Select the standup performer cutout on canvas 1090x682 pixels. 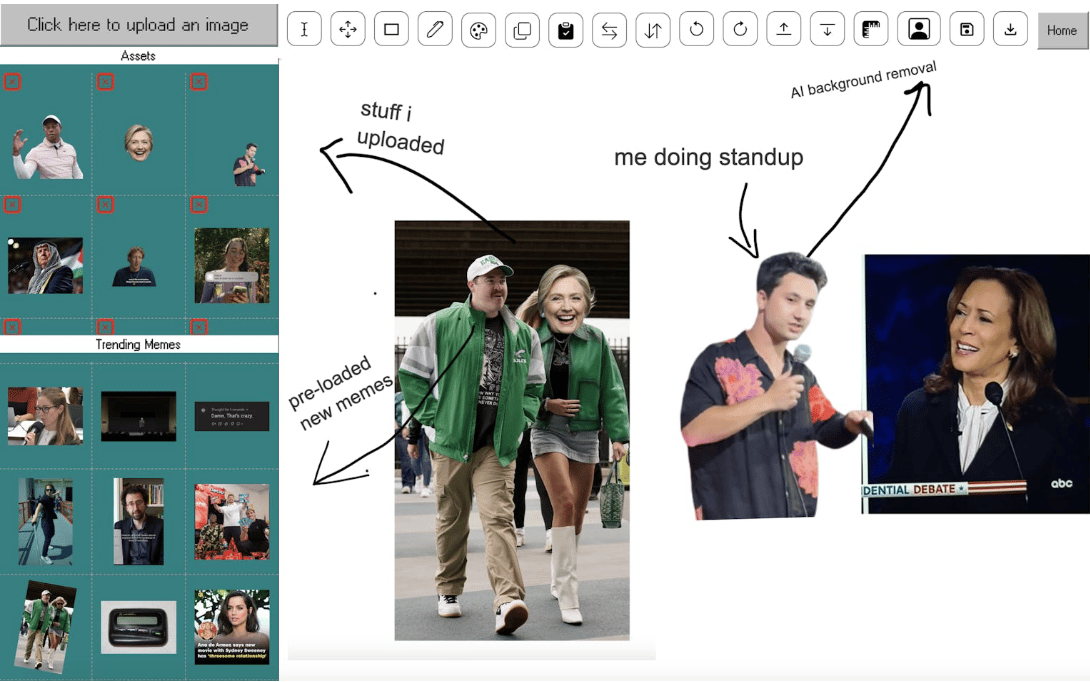coord(775,386)
